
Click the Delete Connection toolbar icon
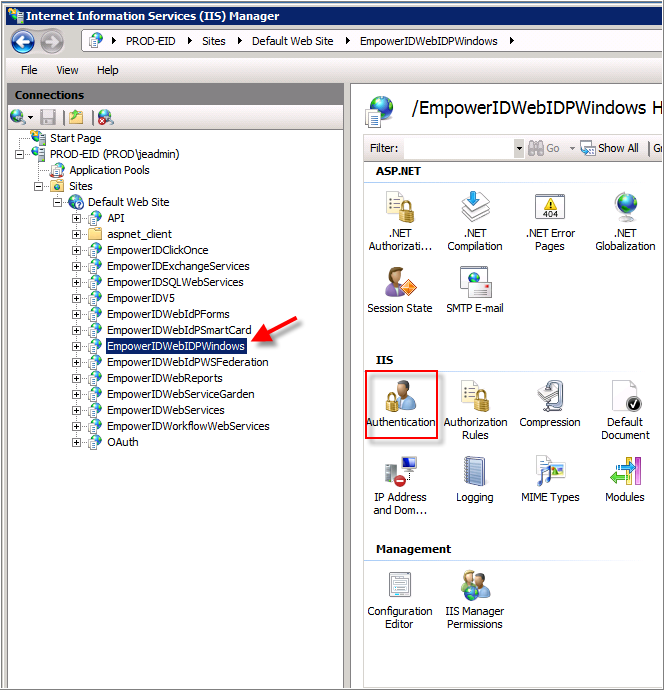pos(106,117)
